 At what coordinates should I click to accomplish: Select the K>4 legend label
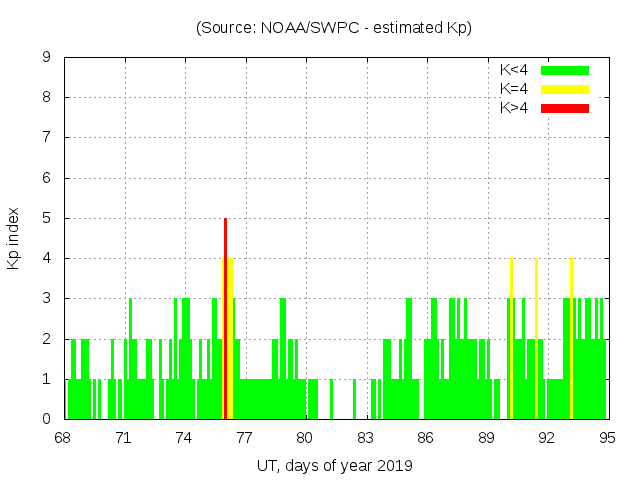[x=514, y=108]
